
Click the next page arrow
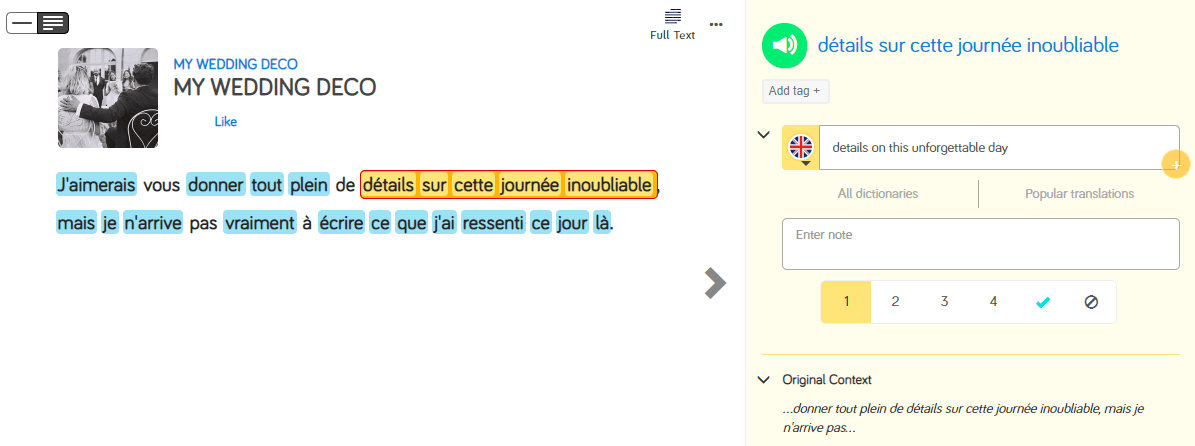[x=714, y=283]
